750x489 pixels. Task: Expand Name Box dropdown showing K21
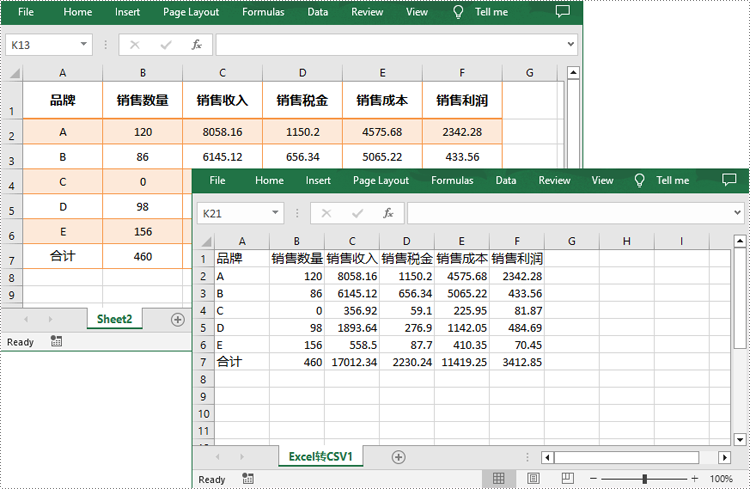pyautogui.click(x=275, y=213)
